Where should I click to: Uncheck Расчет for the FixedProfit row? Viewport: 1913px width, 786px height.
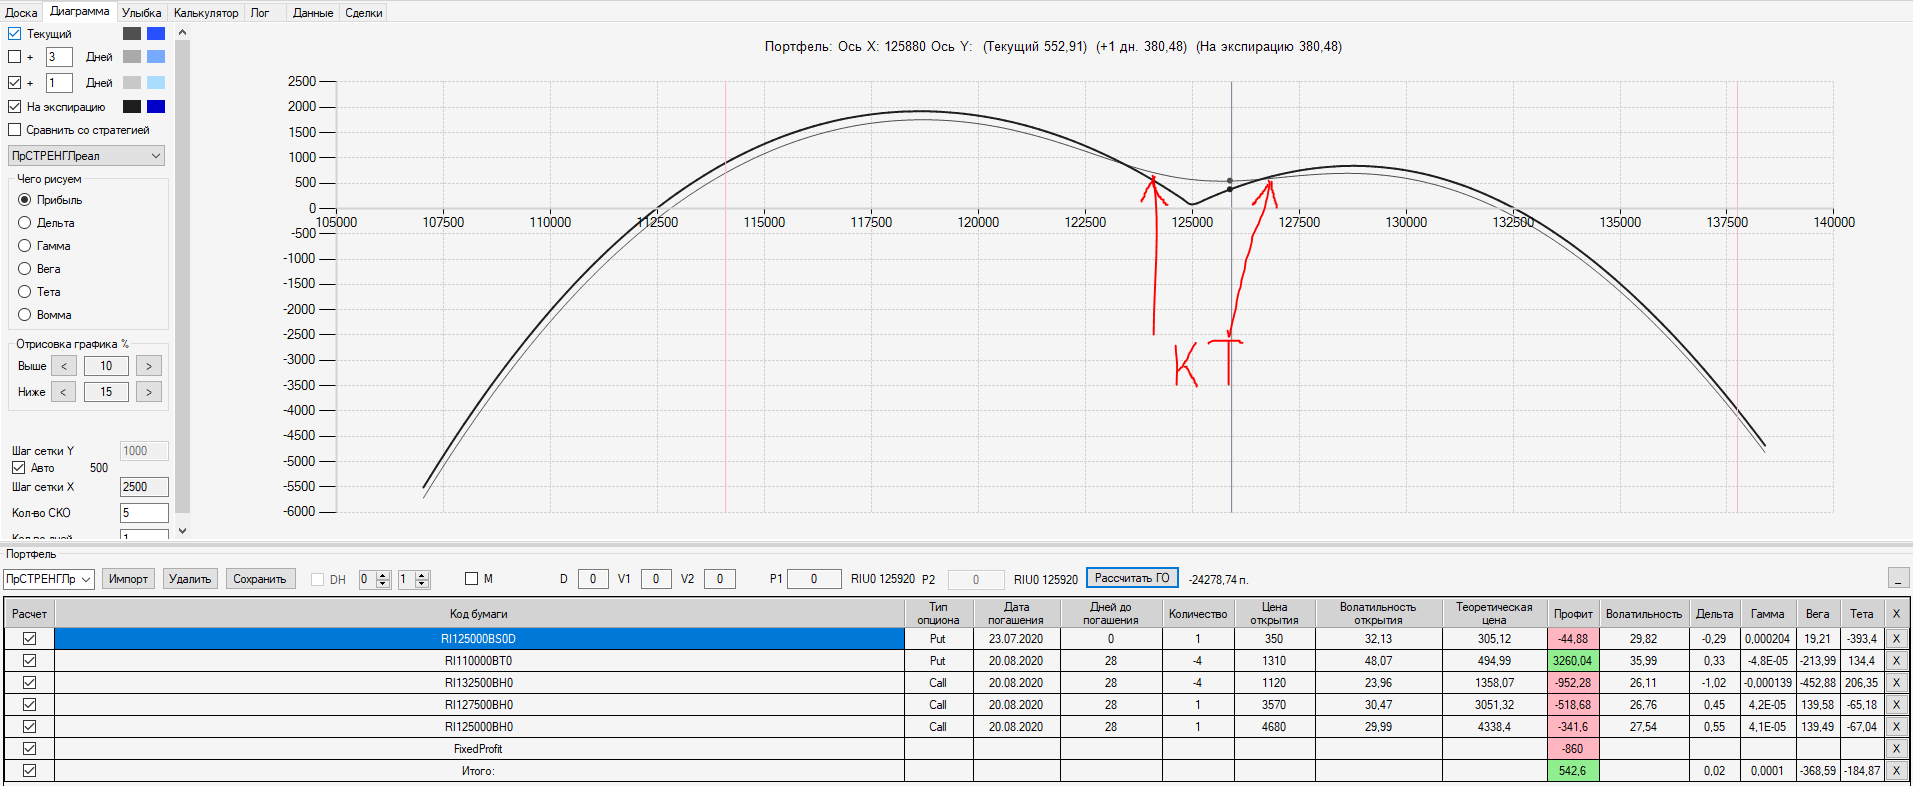tap(30, 749)
